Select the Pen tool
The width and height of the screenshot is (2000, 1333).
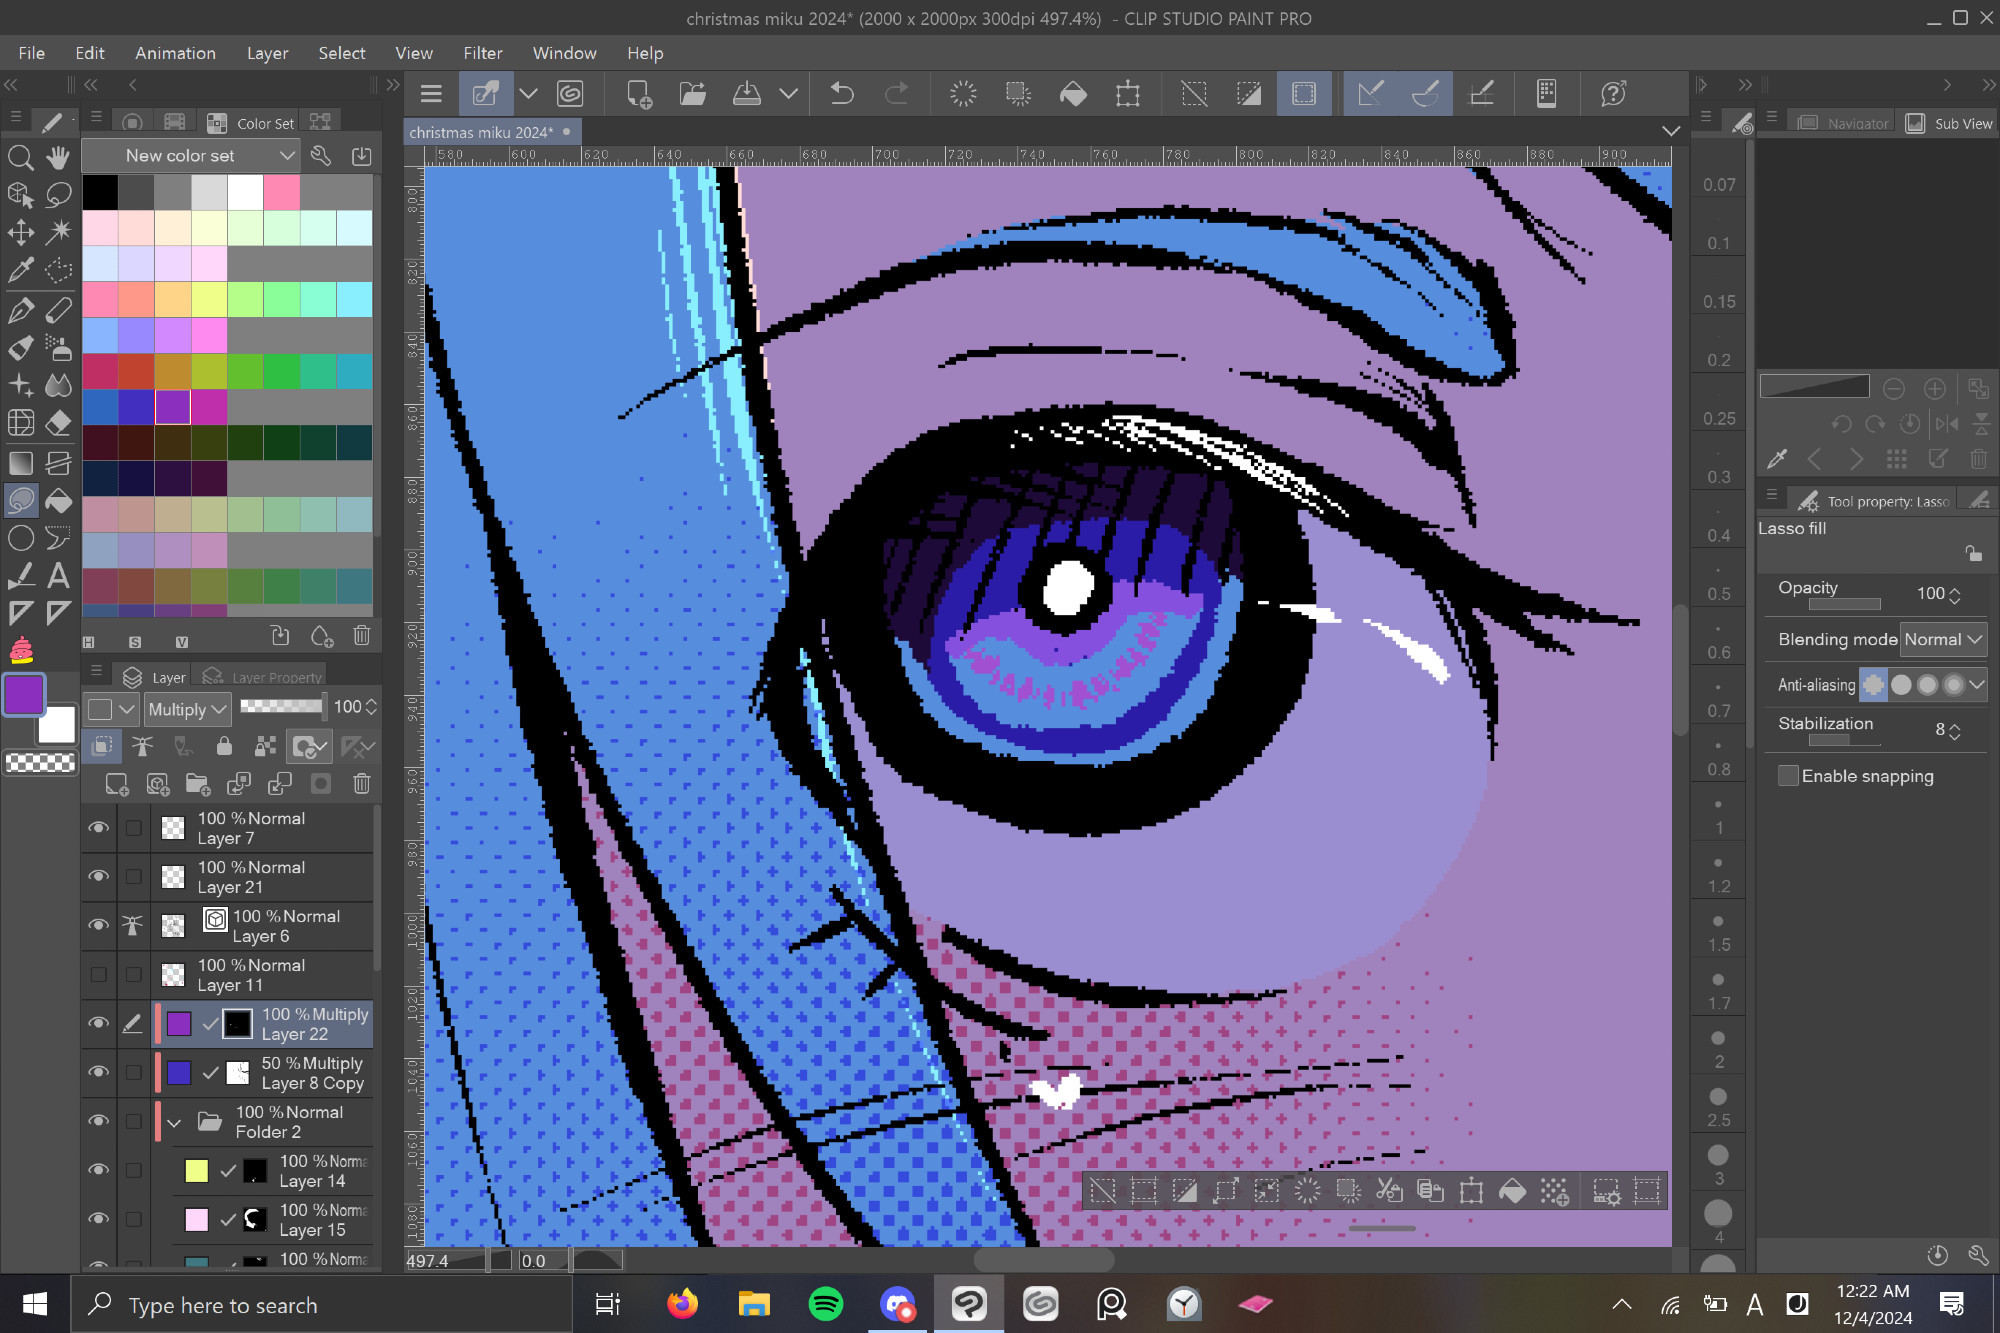[20, 310]
